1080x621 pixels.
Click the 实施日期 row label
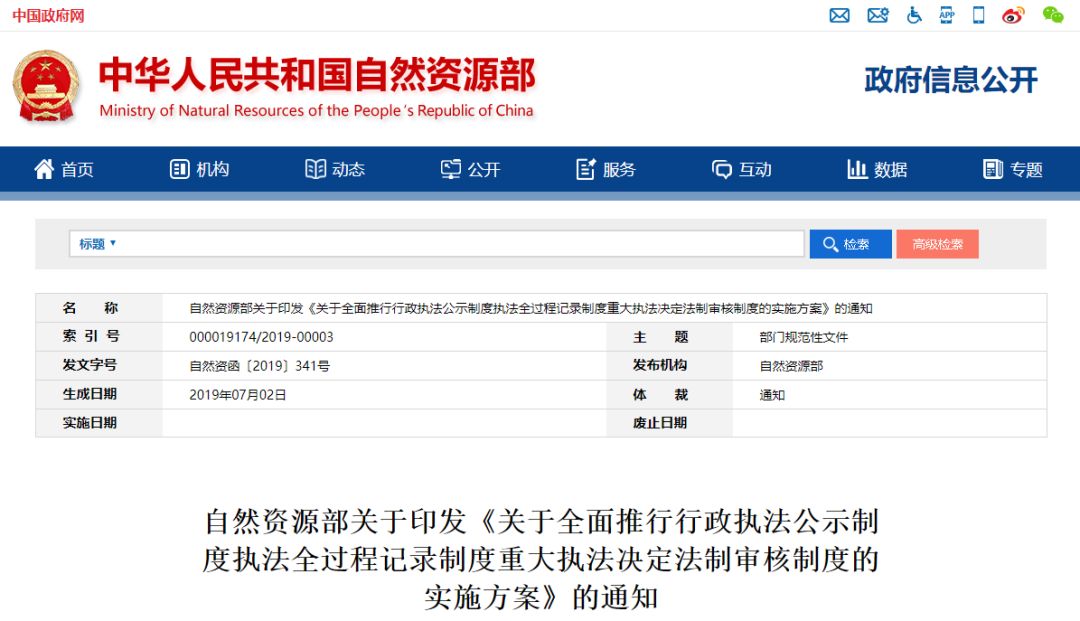pyautogui.click(x=90, y=423)
